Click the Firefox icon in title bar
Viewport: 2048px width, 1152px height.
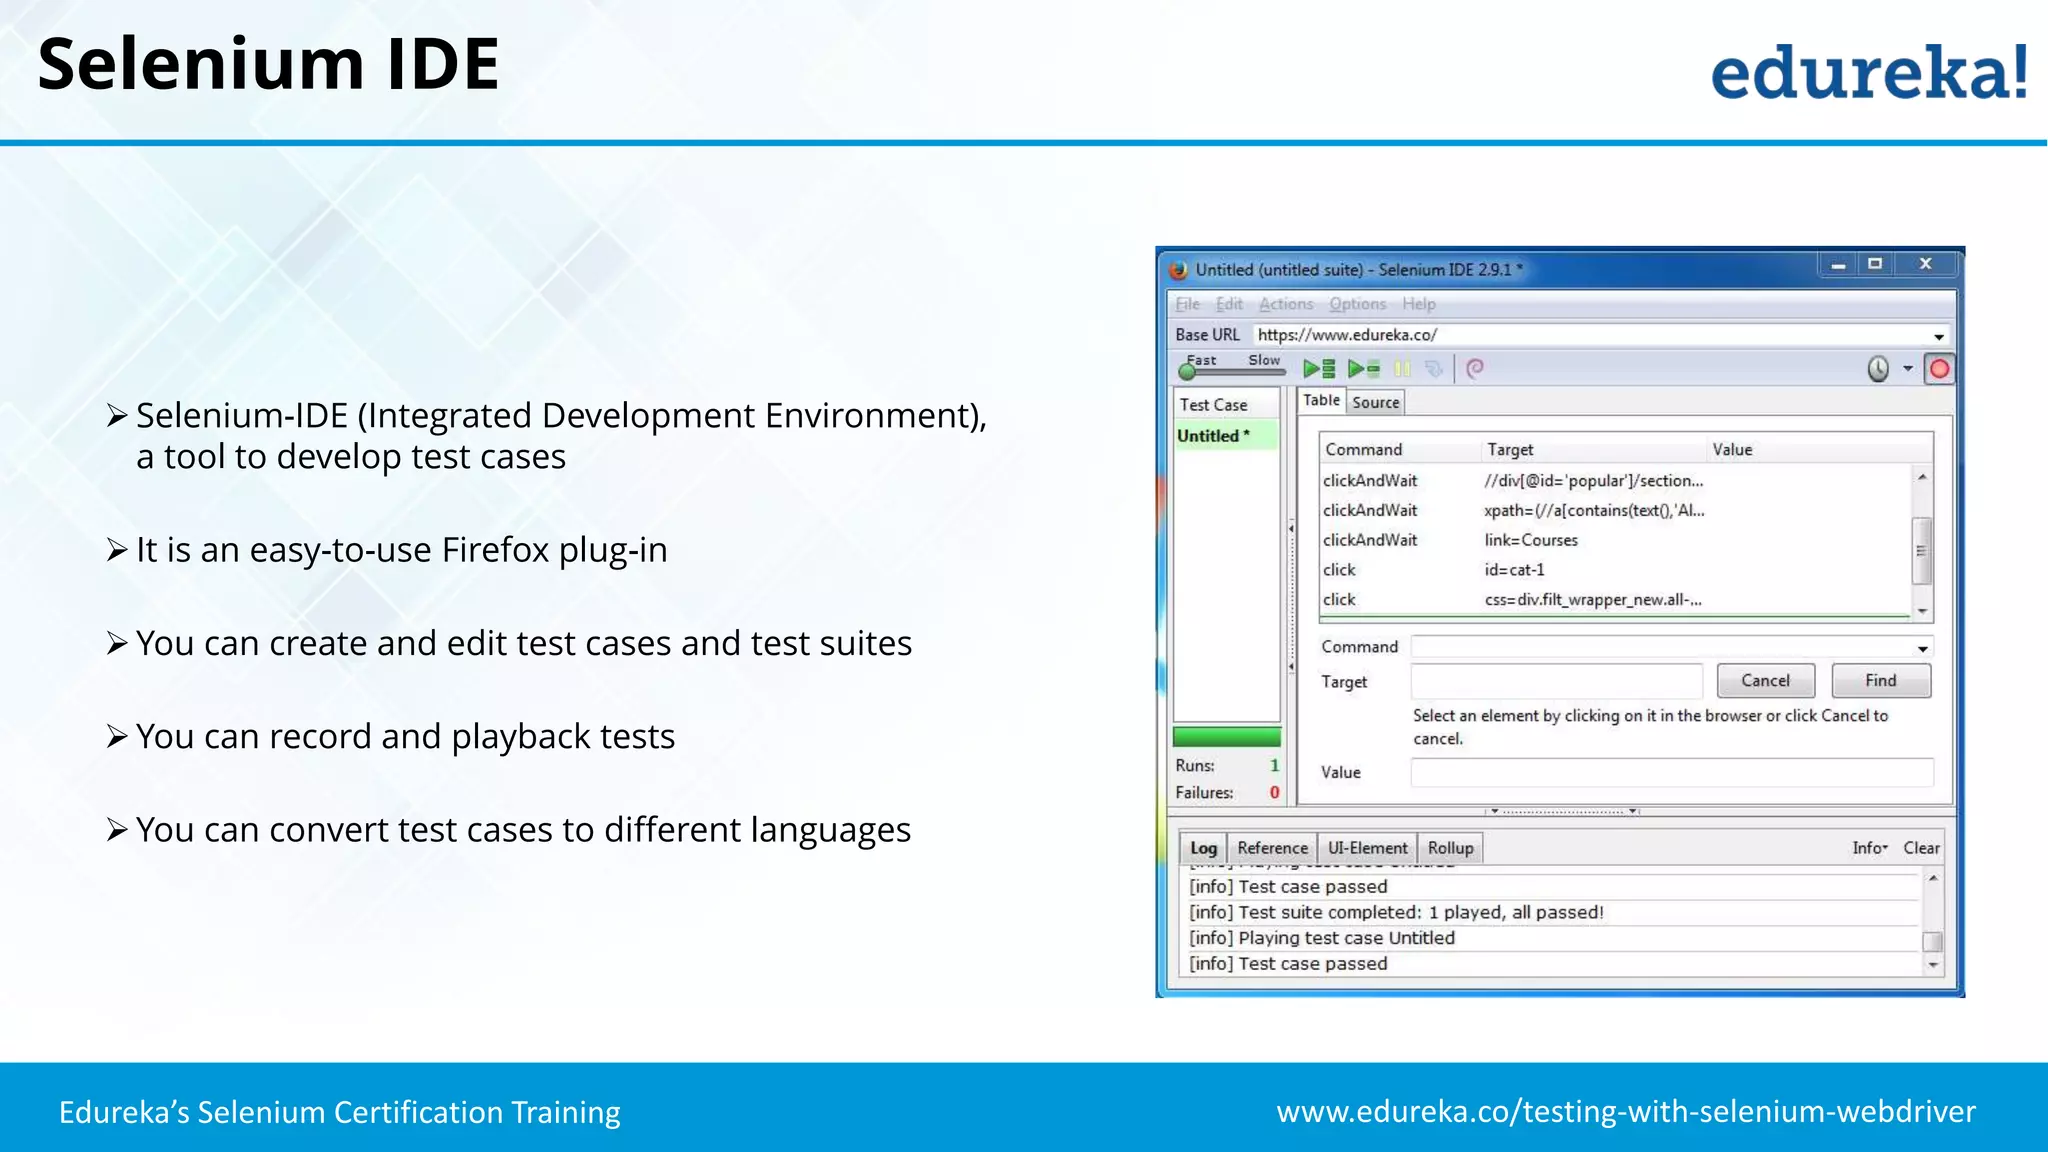pyautogui.click(x=1178, y=269)
